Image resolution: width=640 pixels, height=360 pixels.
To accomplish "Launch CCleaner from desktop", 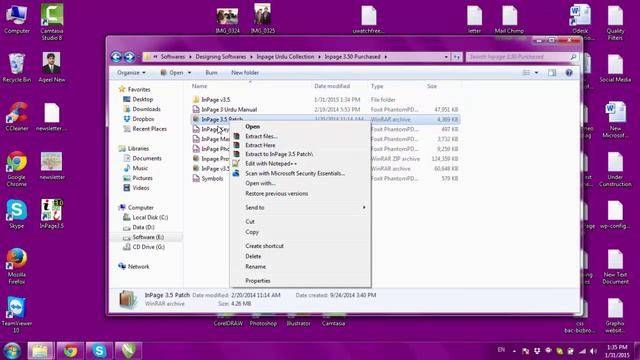I will click(17, 116).
